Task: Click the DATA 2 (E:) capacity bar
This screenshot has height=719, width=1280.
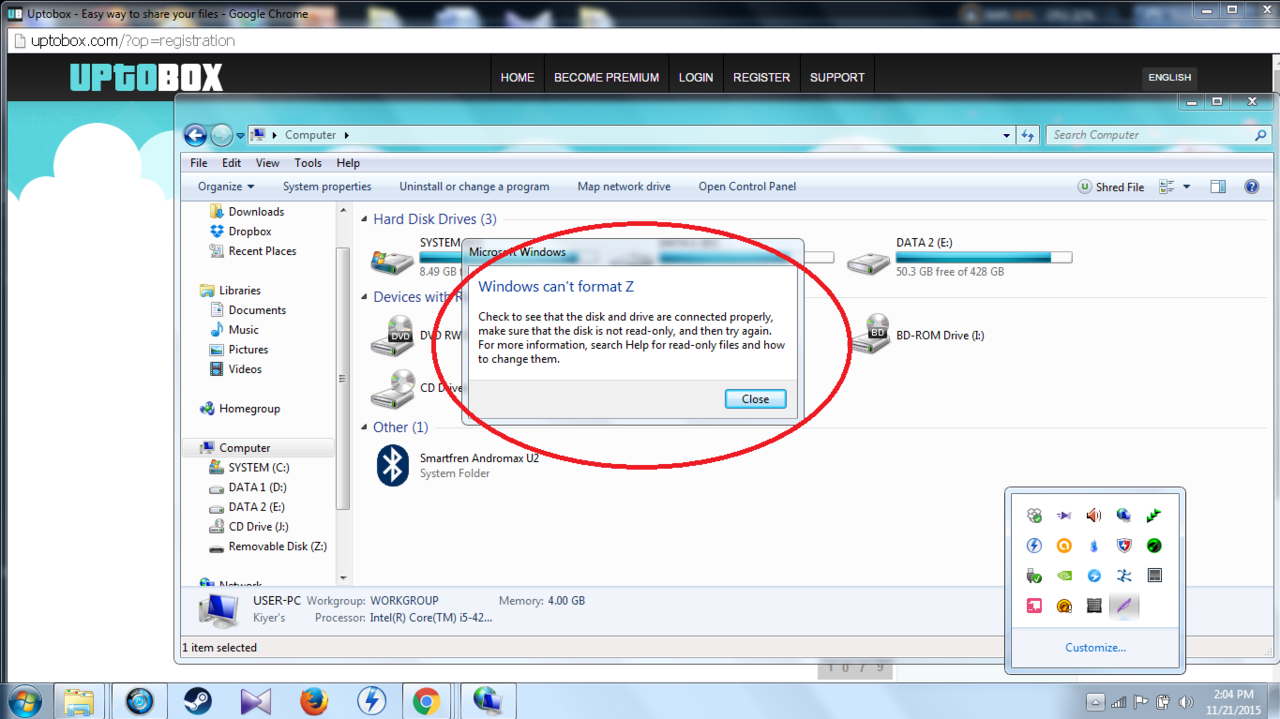Action: coord(984,257)
